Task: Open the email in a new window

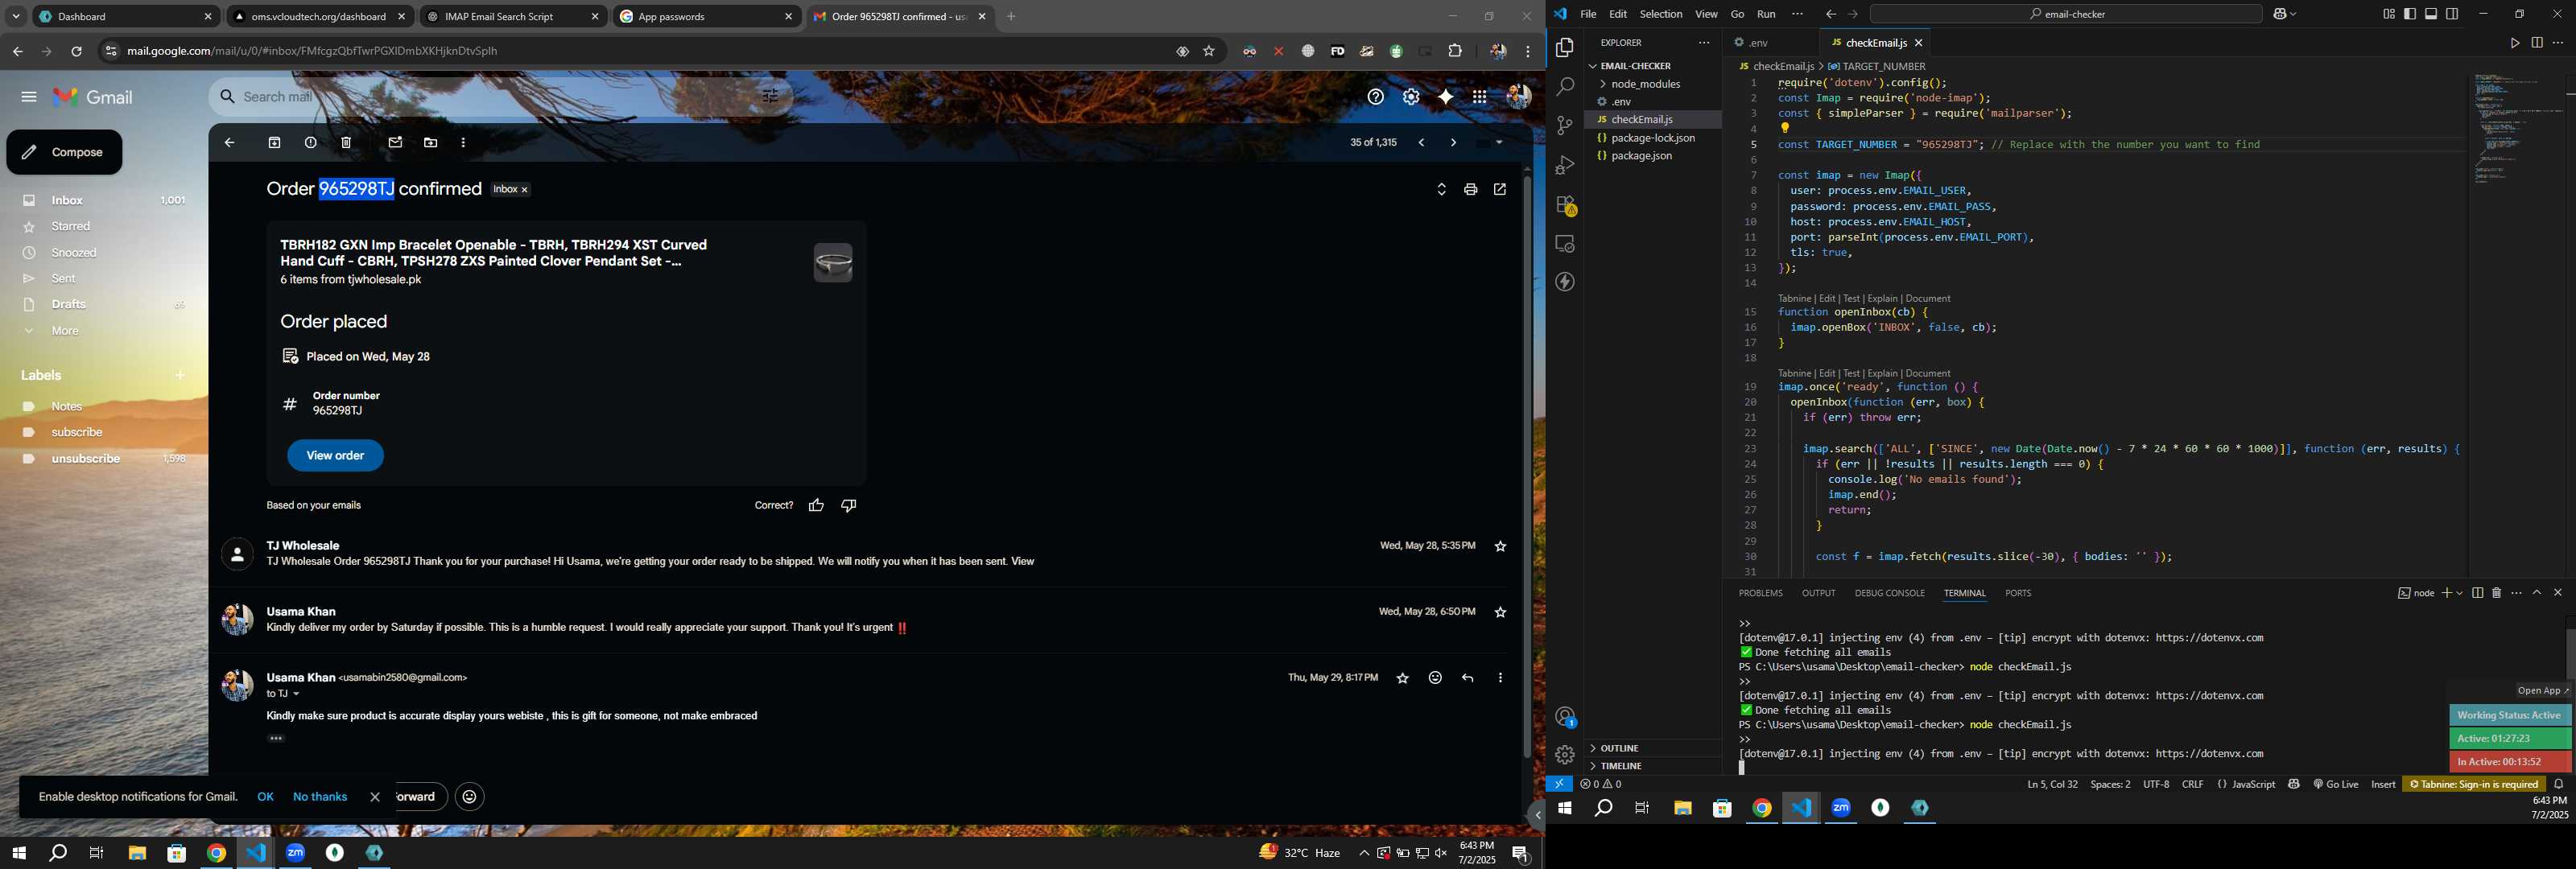Action: point(1500,190)
